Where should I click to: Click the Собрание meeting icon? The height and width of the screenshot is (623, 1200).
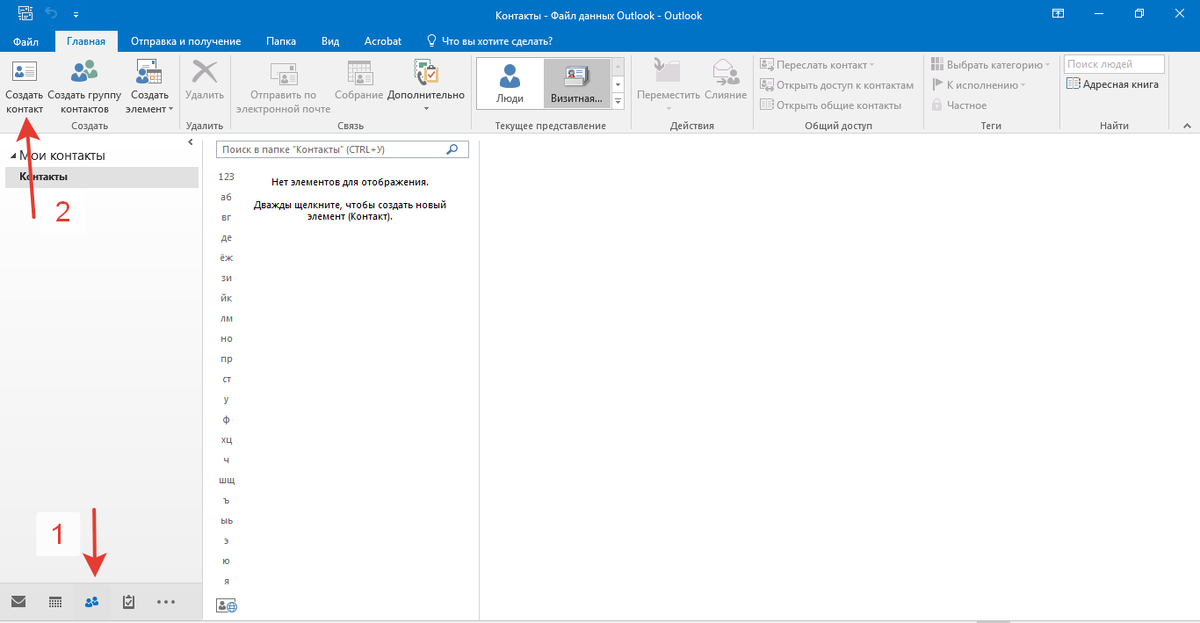(359, 71)
